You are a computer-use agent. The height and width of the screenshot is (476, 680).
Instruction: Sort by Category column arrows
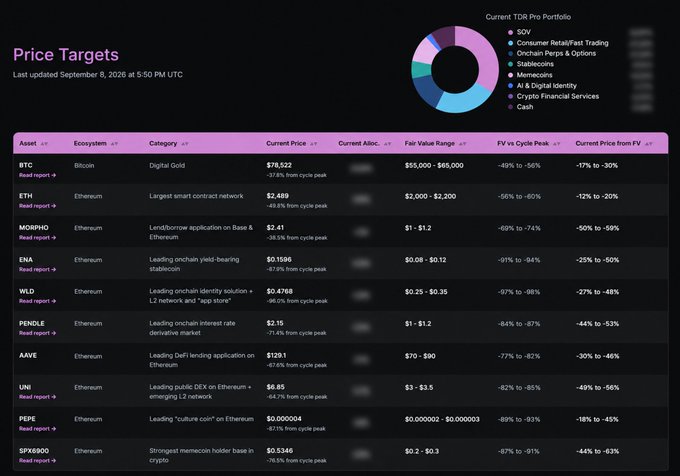(185, 144)
